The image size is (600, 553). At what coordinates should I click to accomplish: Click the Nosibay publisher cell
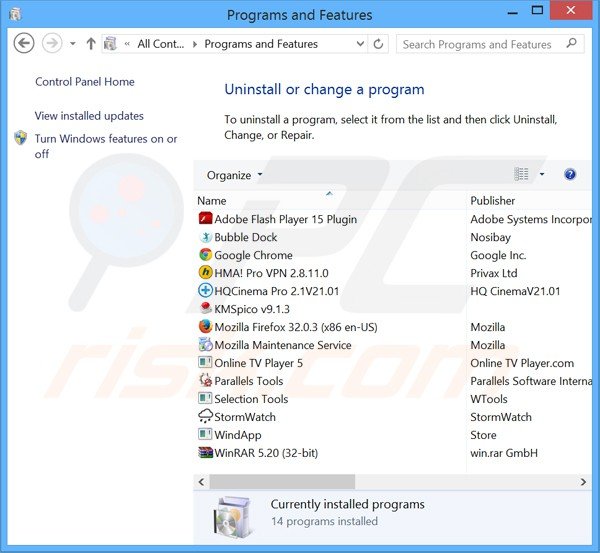(491, 237)
